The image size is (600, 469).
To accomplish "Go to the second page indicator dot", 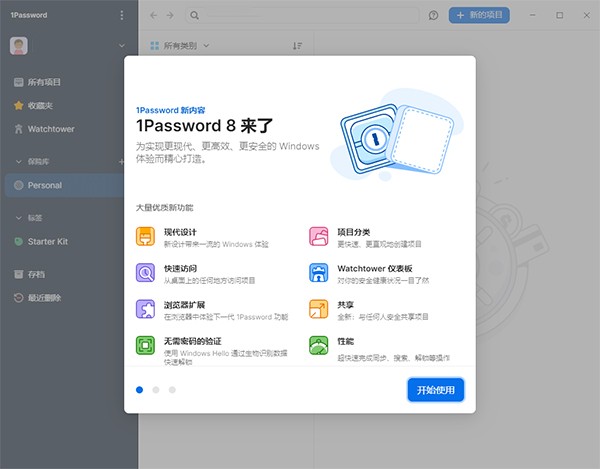I will (156, 390).
